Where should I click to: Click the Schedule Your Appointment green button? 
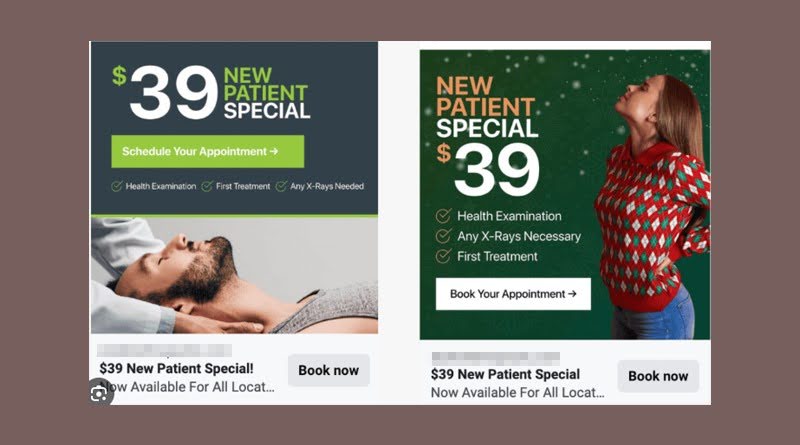coord(208,152)
